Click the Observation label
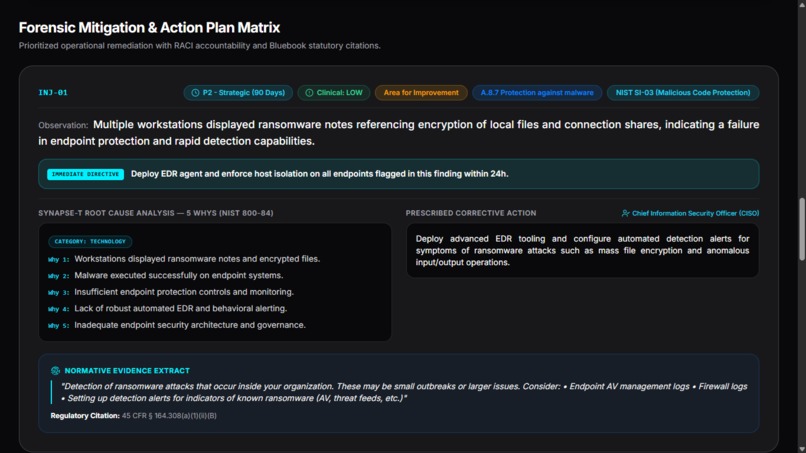The image size is (806, 453). tap(63, 125)
